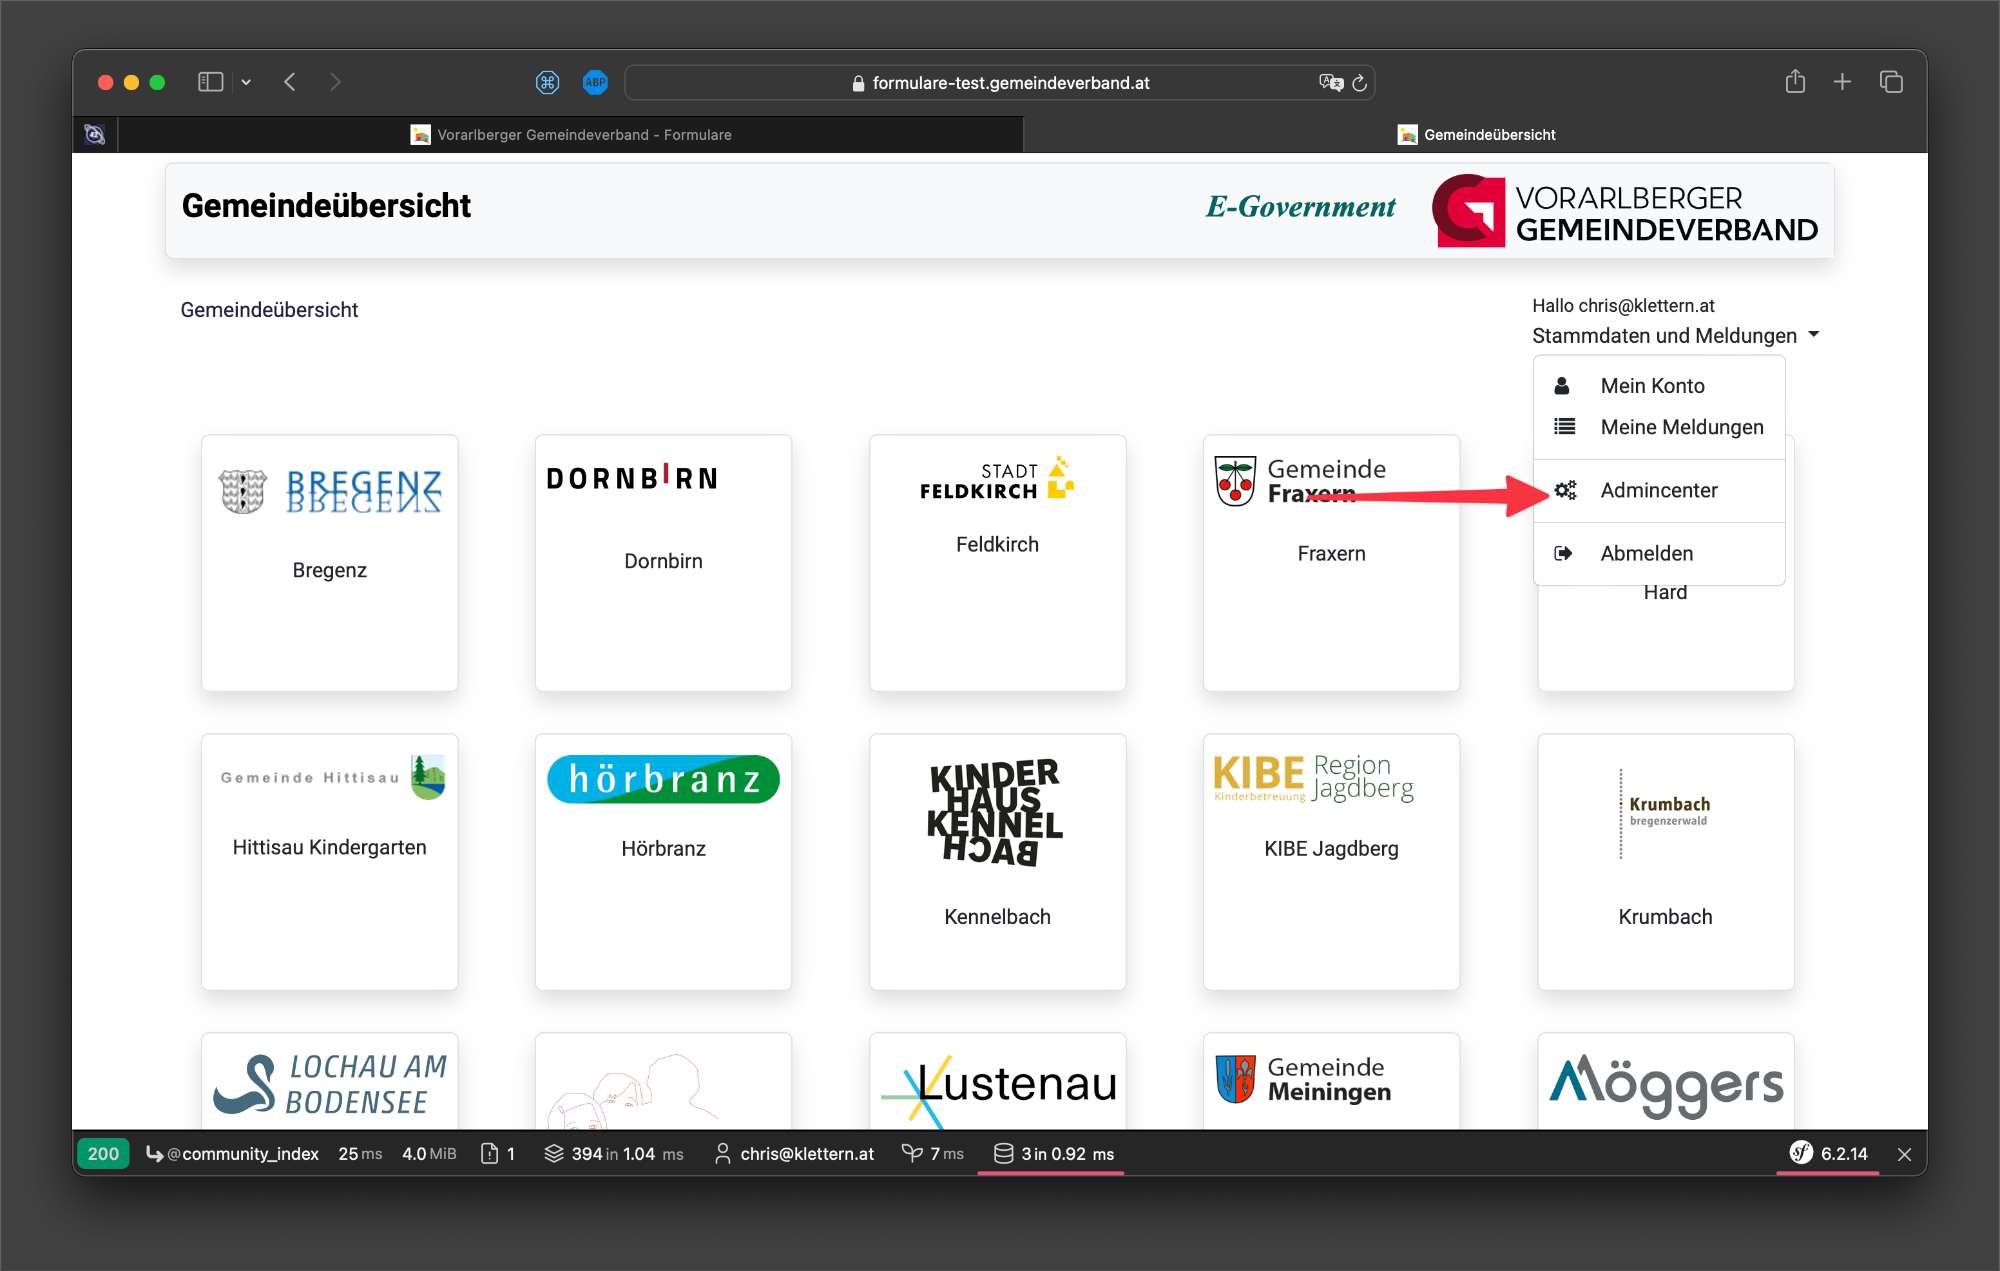Choose Abmelden to log out
This screenshot has height=1271, width=2000.
point(1659,553)
